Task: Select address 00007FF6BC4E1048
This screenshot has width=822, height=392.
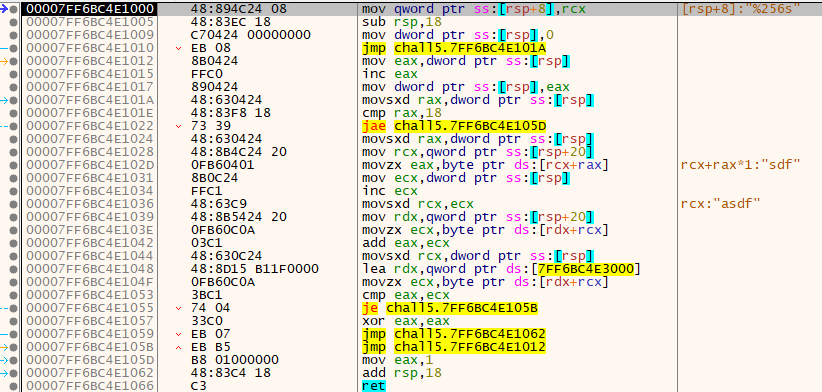Action: [x=90, y=269]
